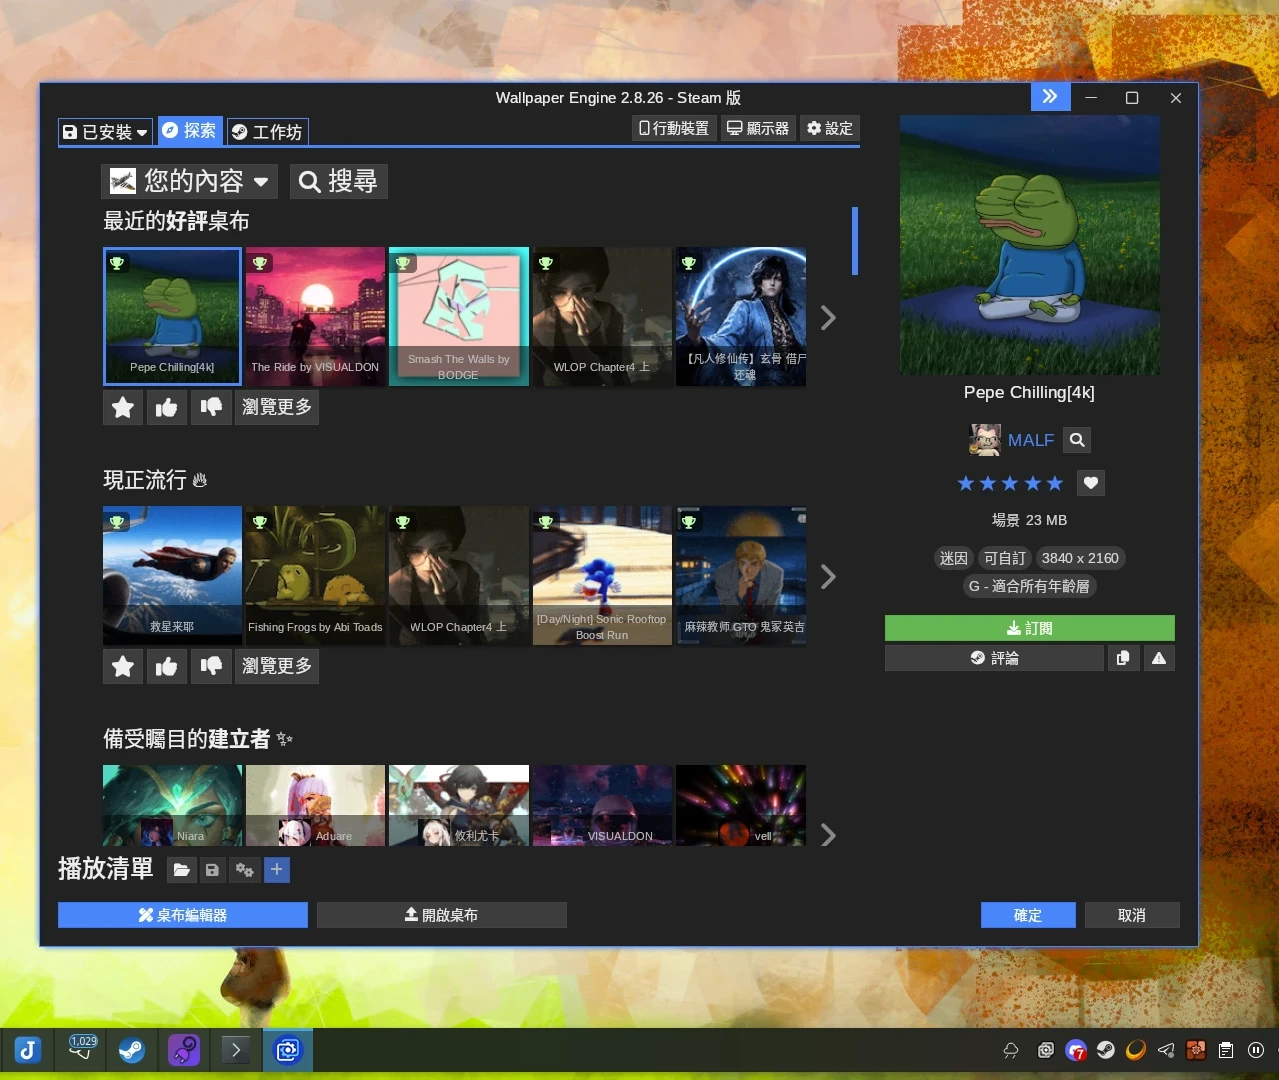The image size is (1279, 1080).
Task: Show next wallpapers in 最近的好評桌布 row
Action: (828, 318)
